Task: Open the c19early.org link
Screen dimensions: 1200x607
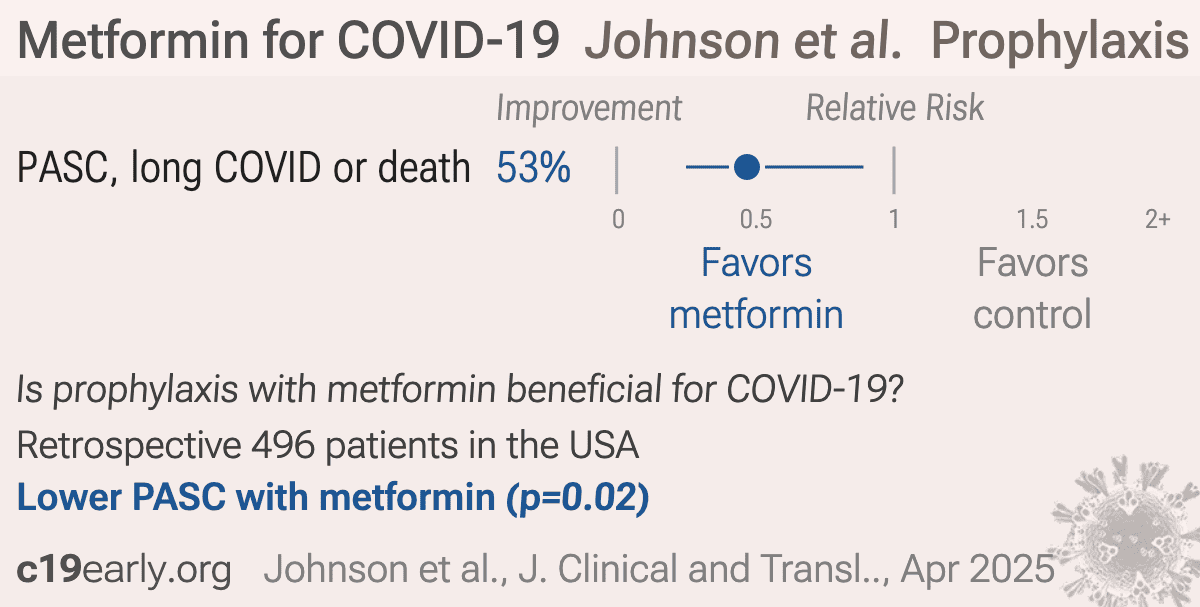Action: [124, 570]
